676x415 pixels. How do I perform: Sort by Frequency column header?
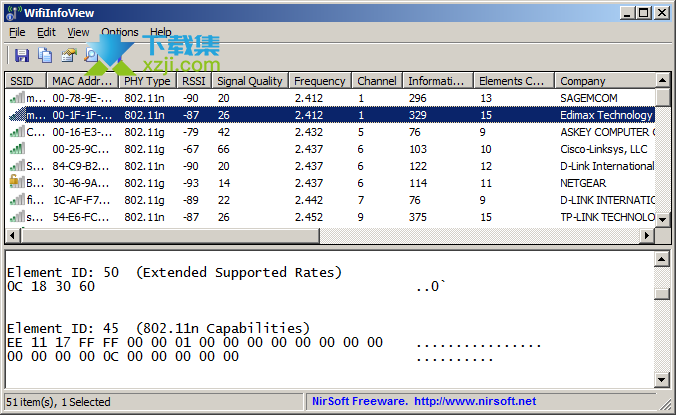coord(320,81)
